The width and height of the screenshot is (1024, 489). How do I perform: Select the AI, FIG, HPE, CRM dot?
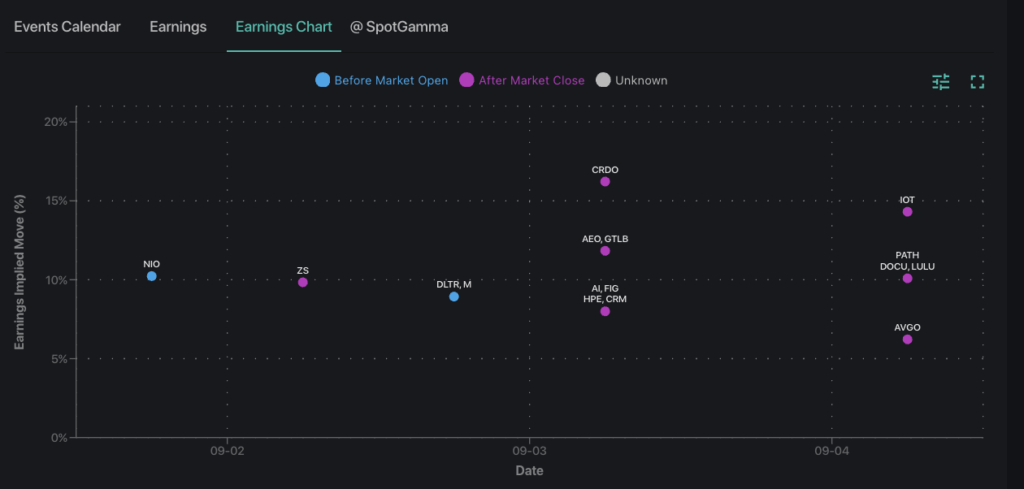pyautogui.click(x=605, y=311)
